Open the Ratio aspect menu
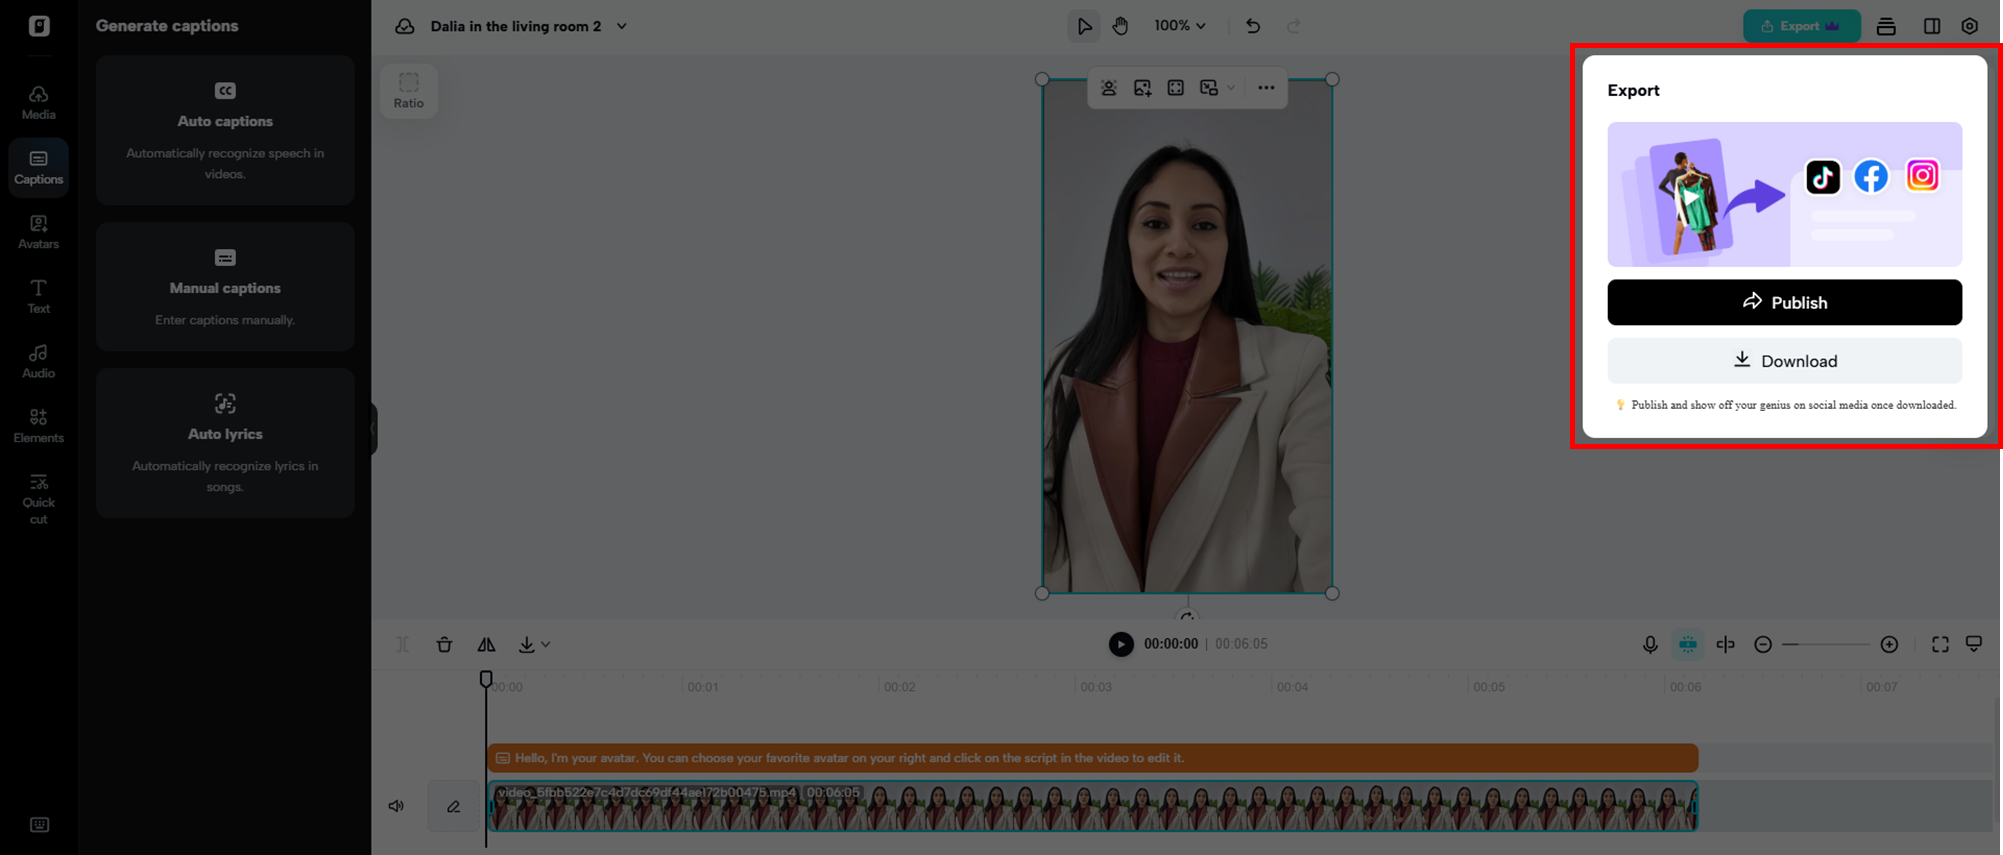The image size is (2003, 855). [x=409, y=90]
